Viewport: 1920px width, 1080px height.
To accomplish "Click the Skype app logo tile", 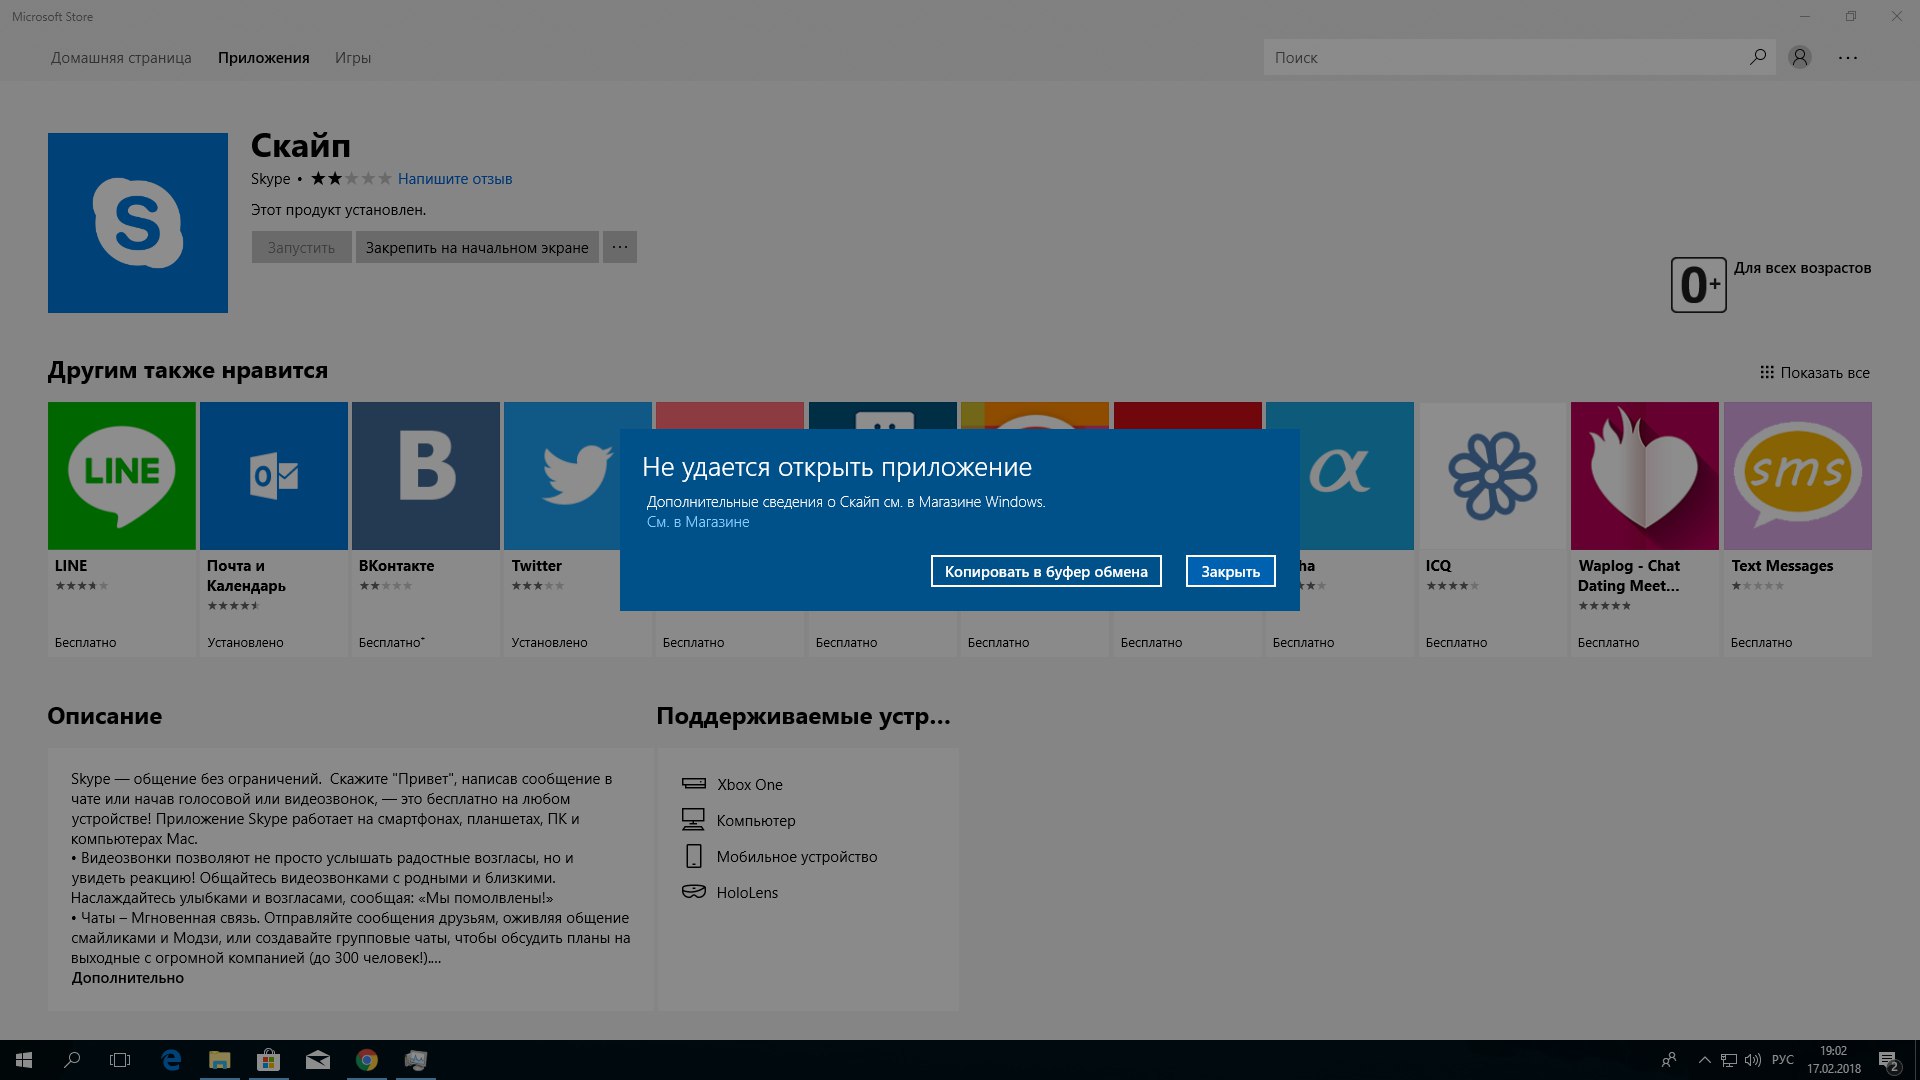I will click(138, 223).
